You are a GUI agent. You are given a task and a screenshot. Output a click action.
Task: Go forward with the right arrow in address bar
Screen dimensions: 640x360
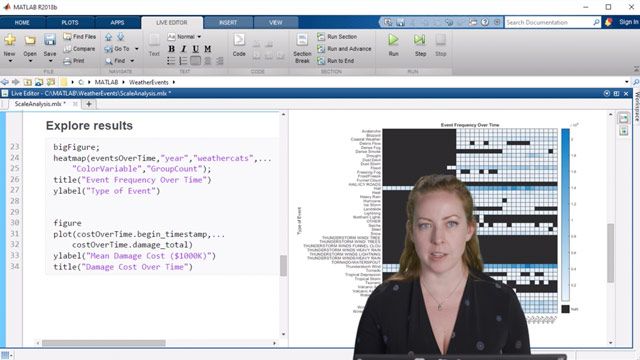[x=16, y=82]
